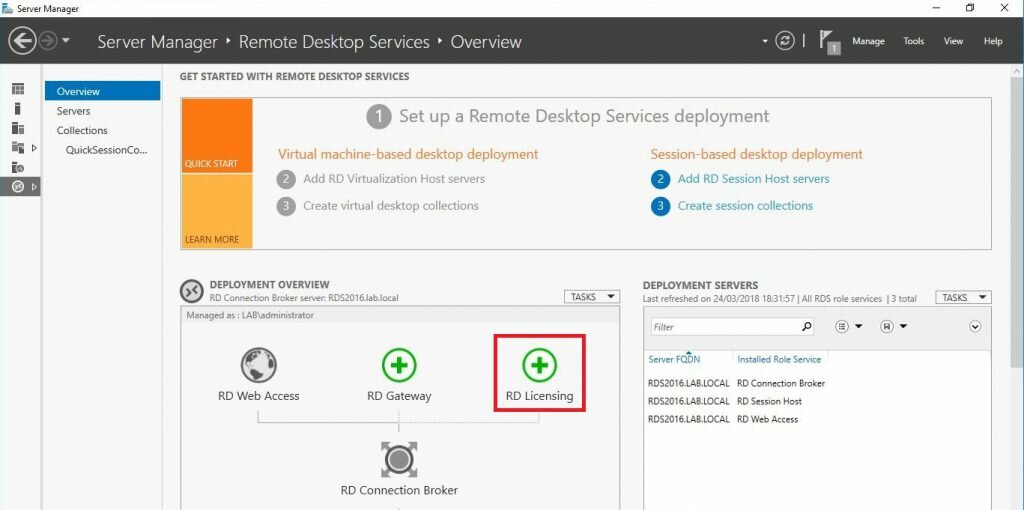Open the notifications flag icon
The image size is (1024, 510).
pos(829,41)
